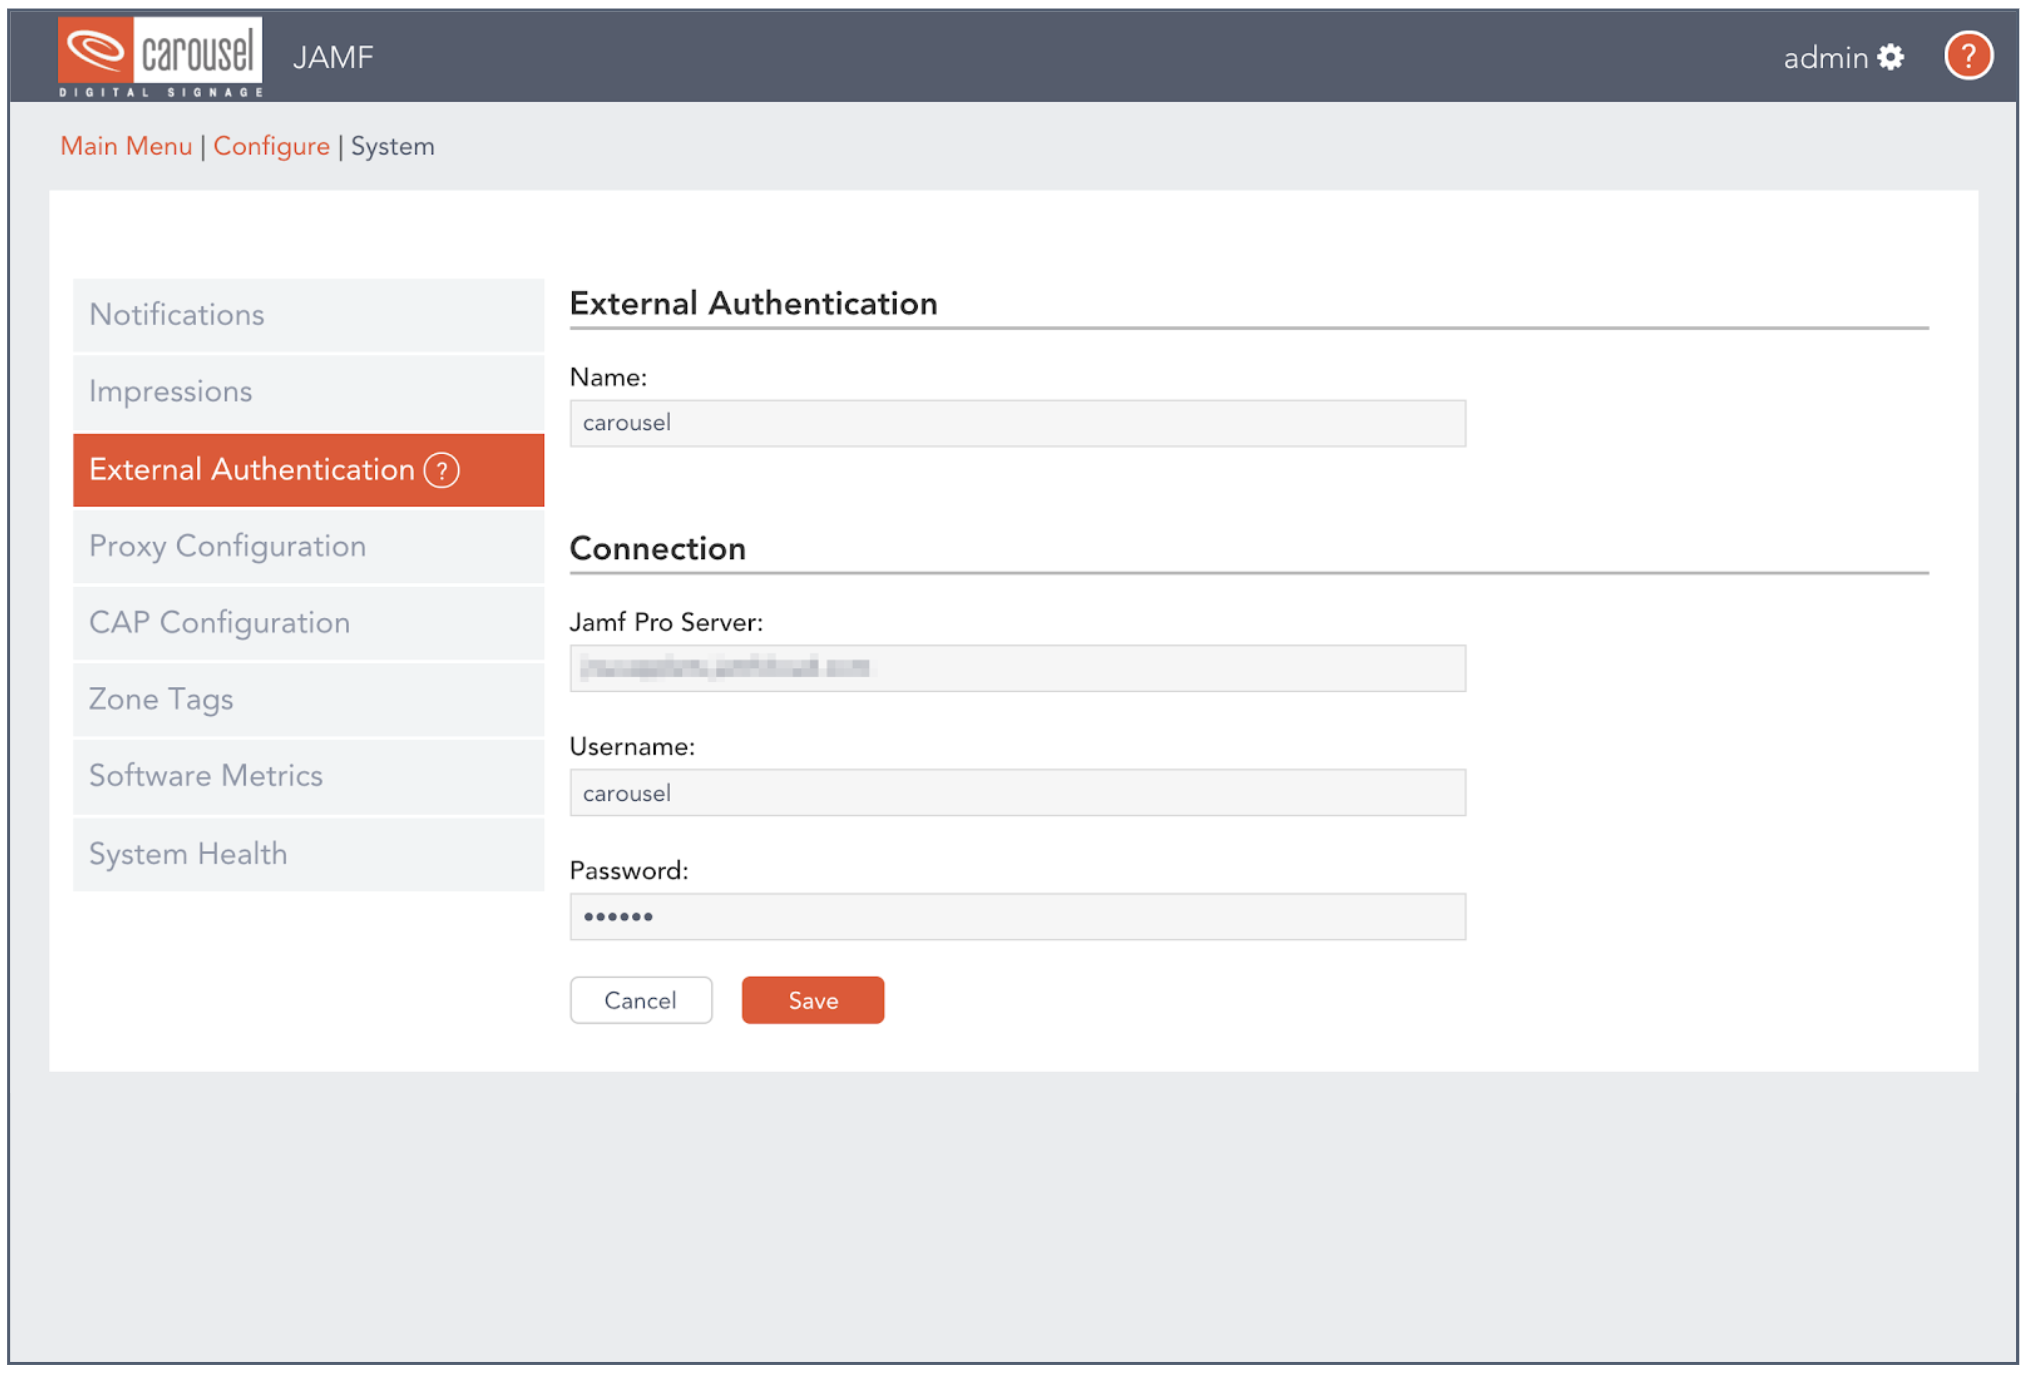Click the 'Username:' label

(x=632, y=747)
